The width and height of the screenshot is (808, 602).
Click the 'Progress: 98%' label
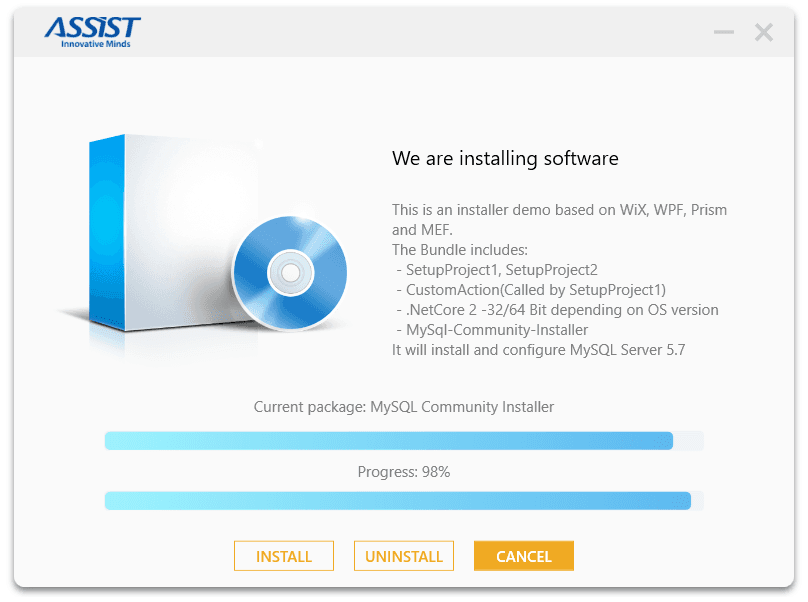[404, 472]
